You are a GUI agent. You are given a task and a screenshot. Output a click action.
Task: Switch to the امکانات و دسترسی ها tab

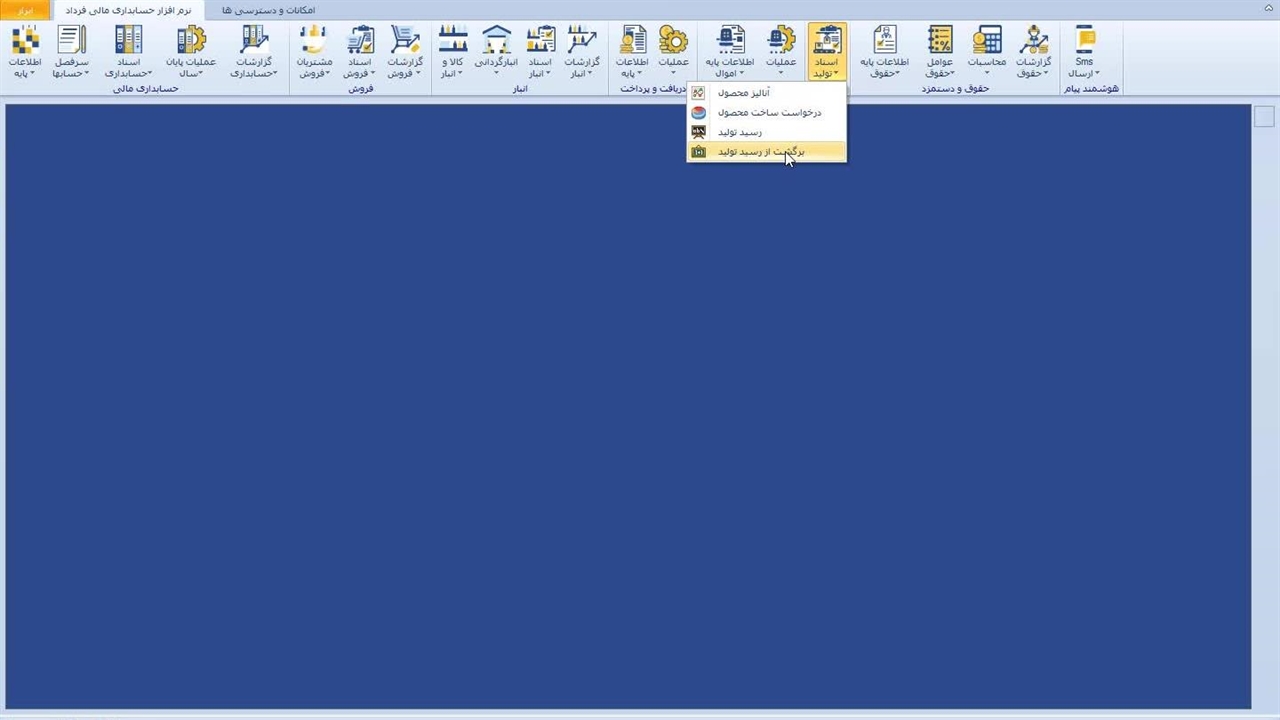(x=267, y=10)
